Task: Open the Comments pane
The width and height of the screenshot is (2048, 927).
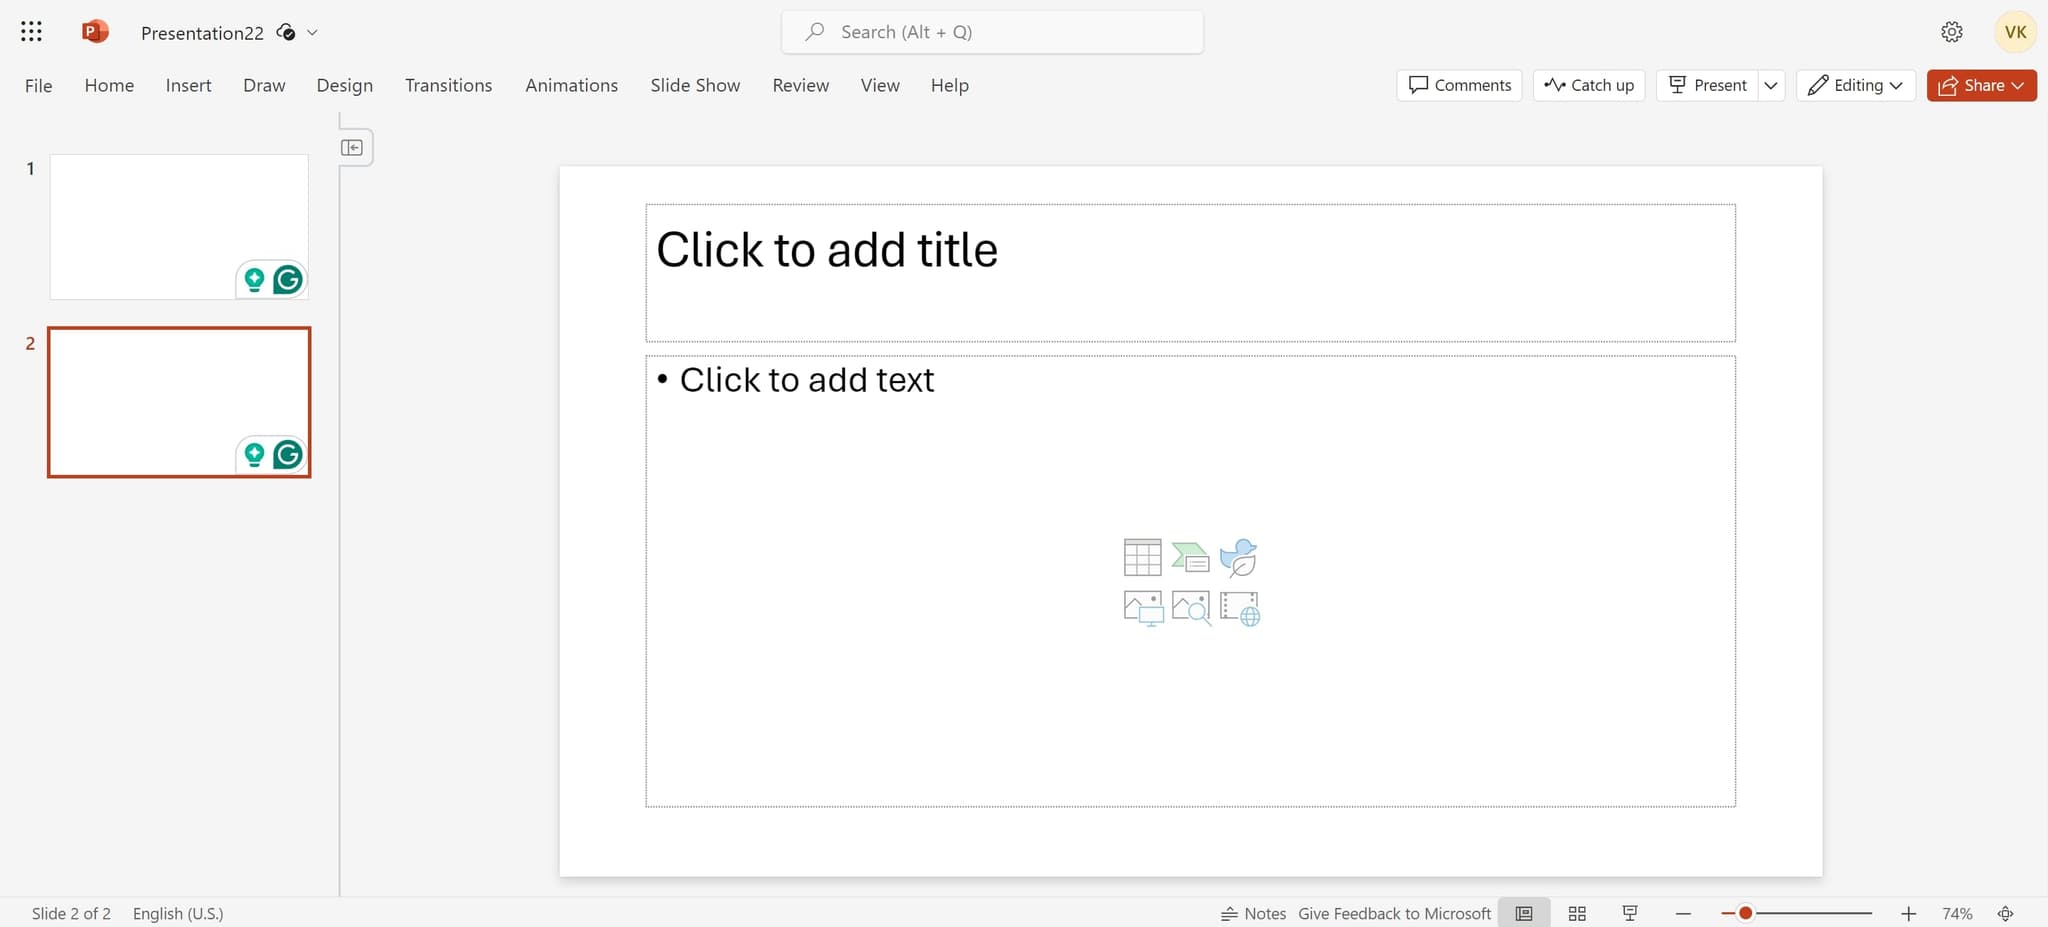Action: pyautogui.click(x=1459, y=85)
